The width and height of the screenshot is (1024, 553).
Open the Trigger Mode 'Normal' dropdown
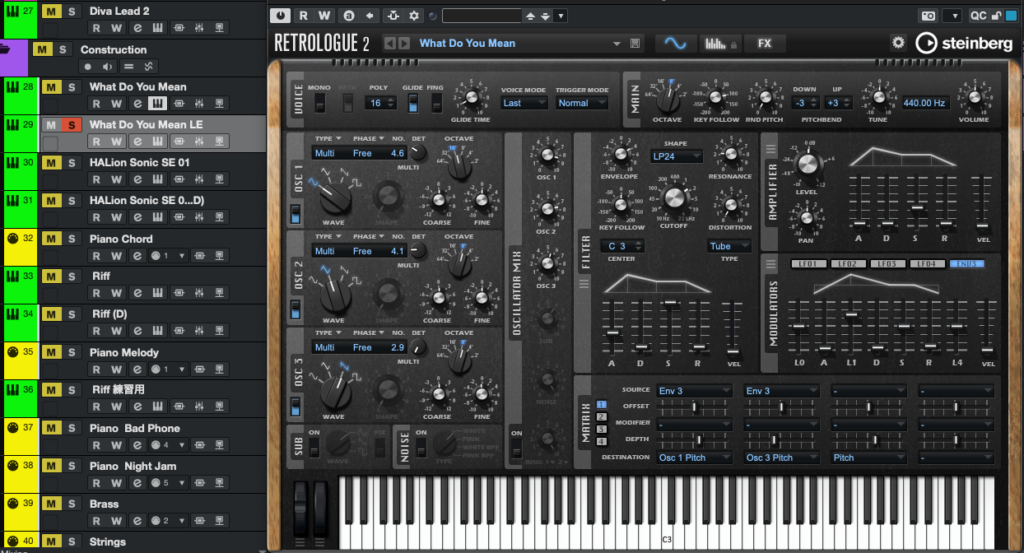pyautogui.click(x=581, y=103)
